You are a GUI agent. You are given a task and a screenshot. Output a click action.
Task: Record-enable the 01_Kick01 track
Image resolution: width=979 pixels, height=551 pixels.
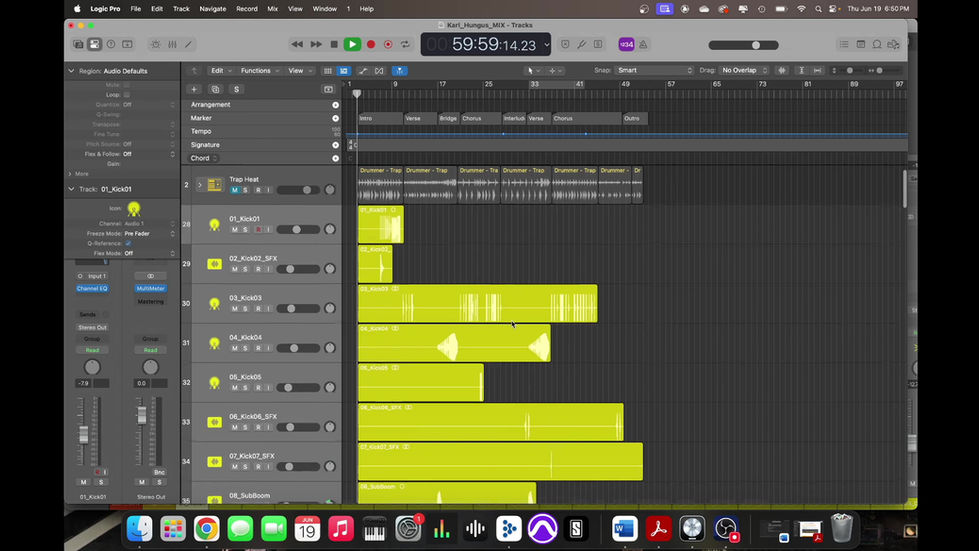(258, 230)
